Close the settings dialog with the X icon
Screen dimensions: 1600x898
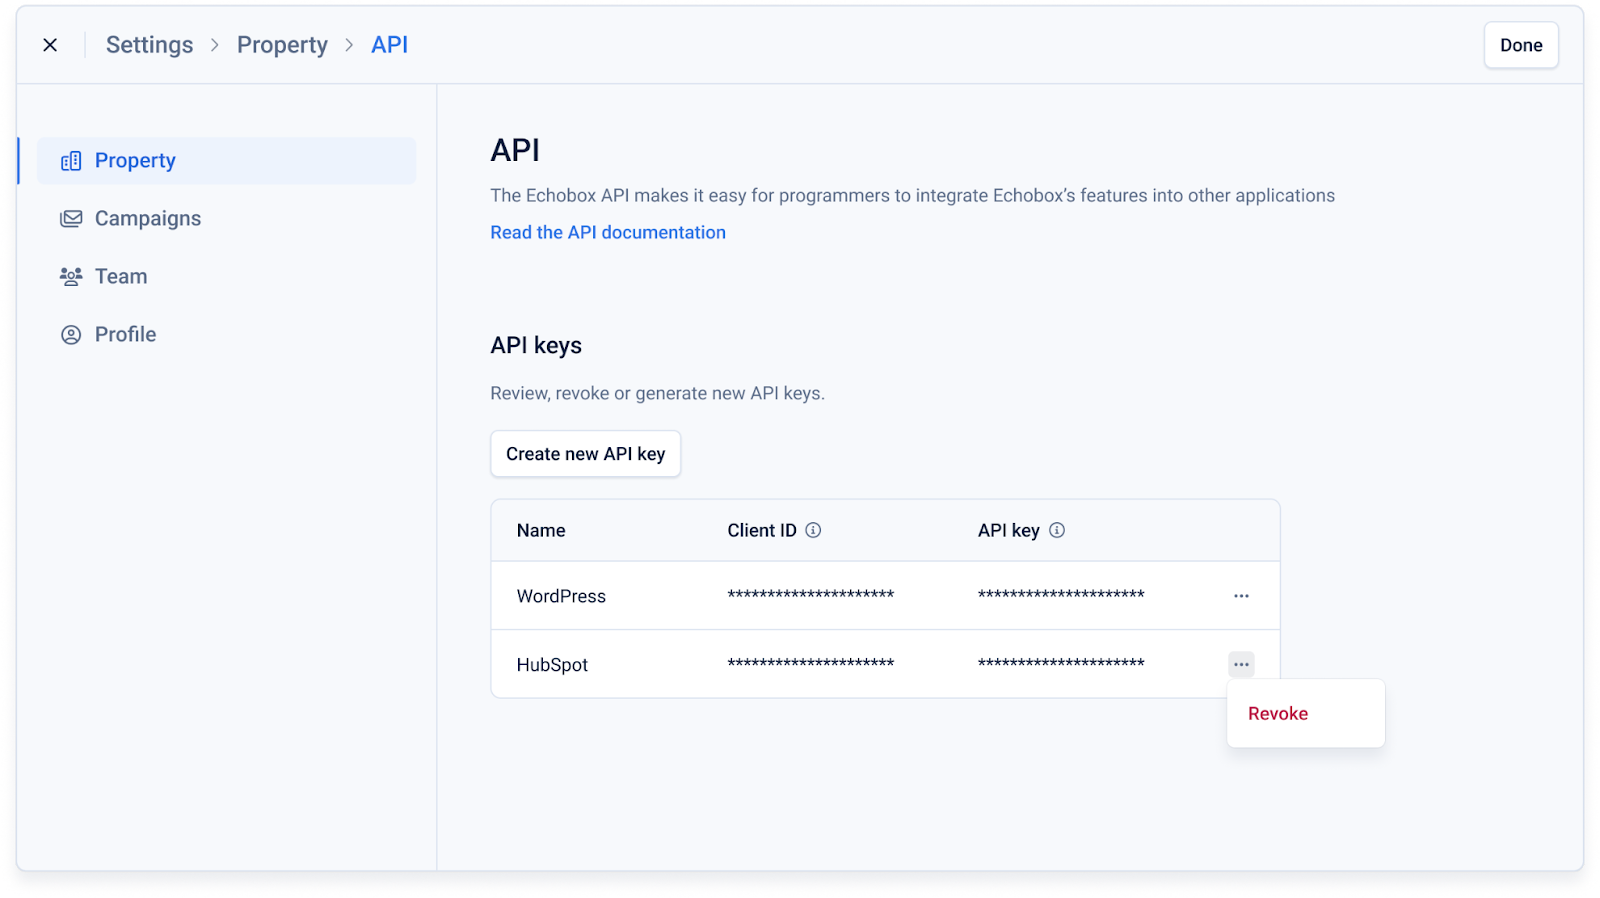[x=50, y=45]
